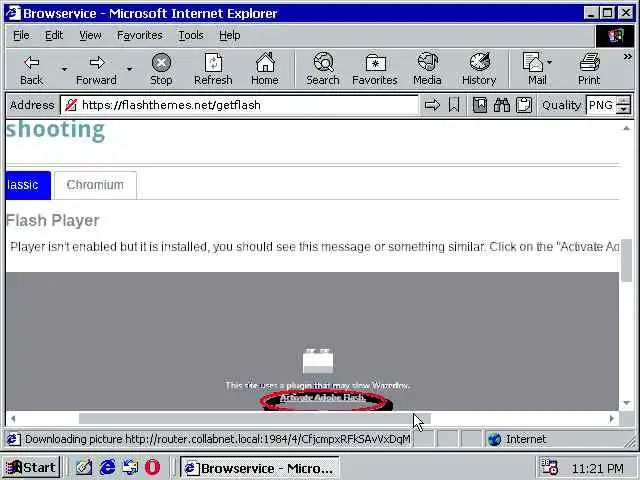Click the Browservice taskbar button

coord(260,468)
